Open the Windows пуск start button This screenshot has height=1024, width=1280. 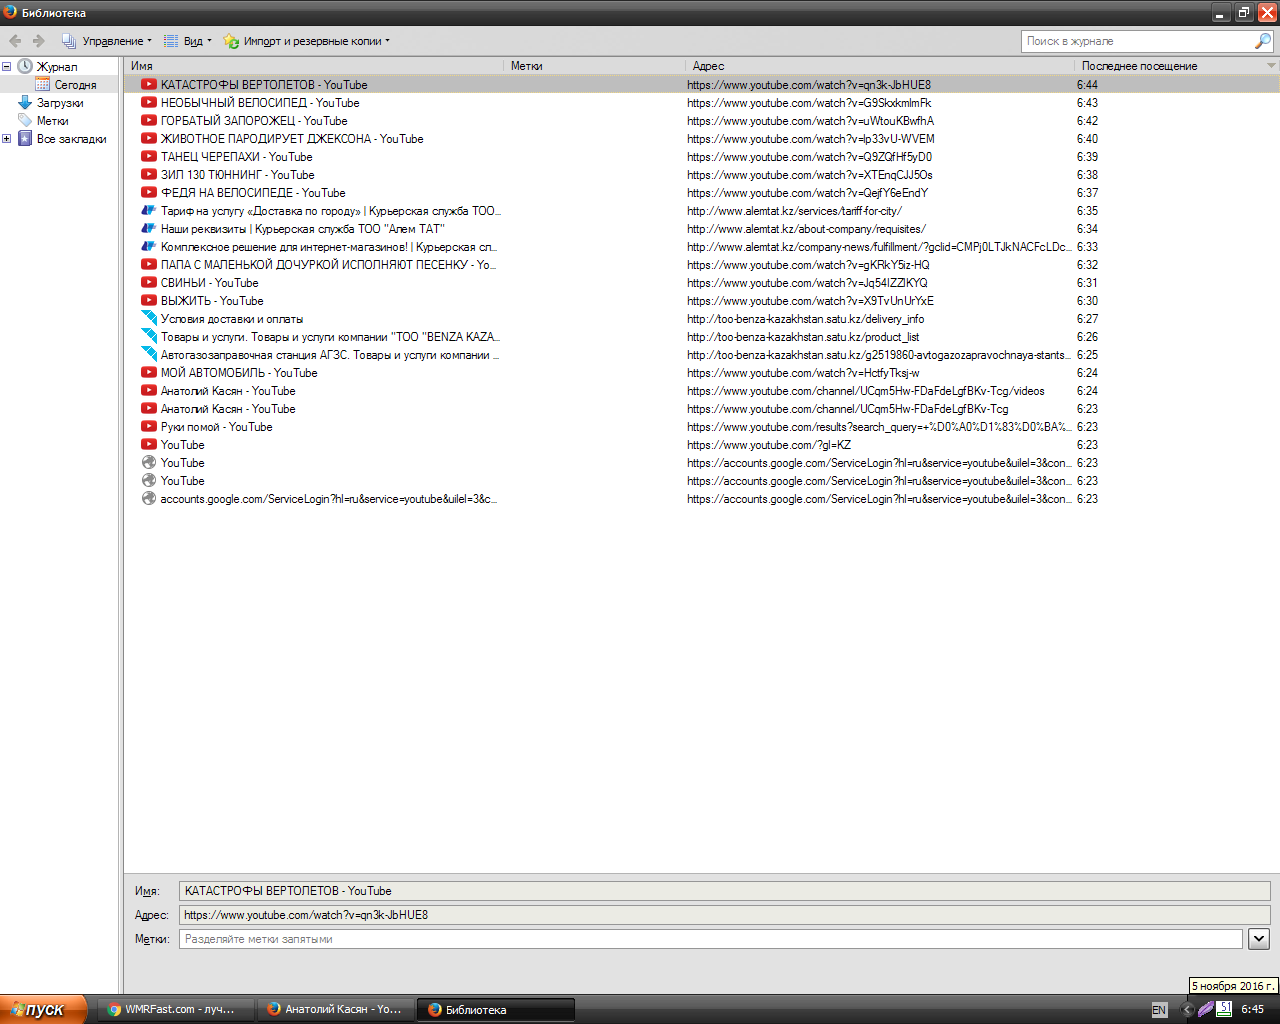(43, 1009)
